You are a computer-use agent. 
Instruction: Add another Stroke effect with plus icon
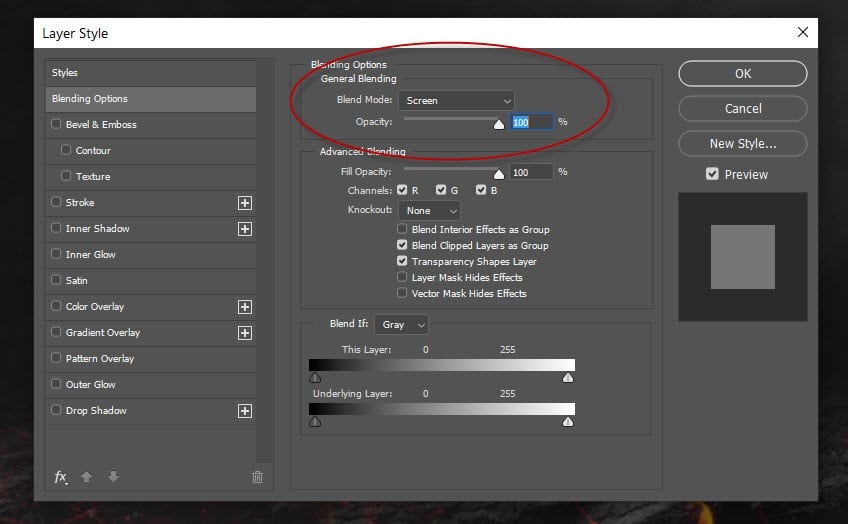pos(244,203)
